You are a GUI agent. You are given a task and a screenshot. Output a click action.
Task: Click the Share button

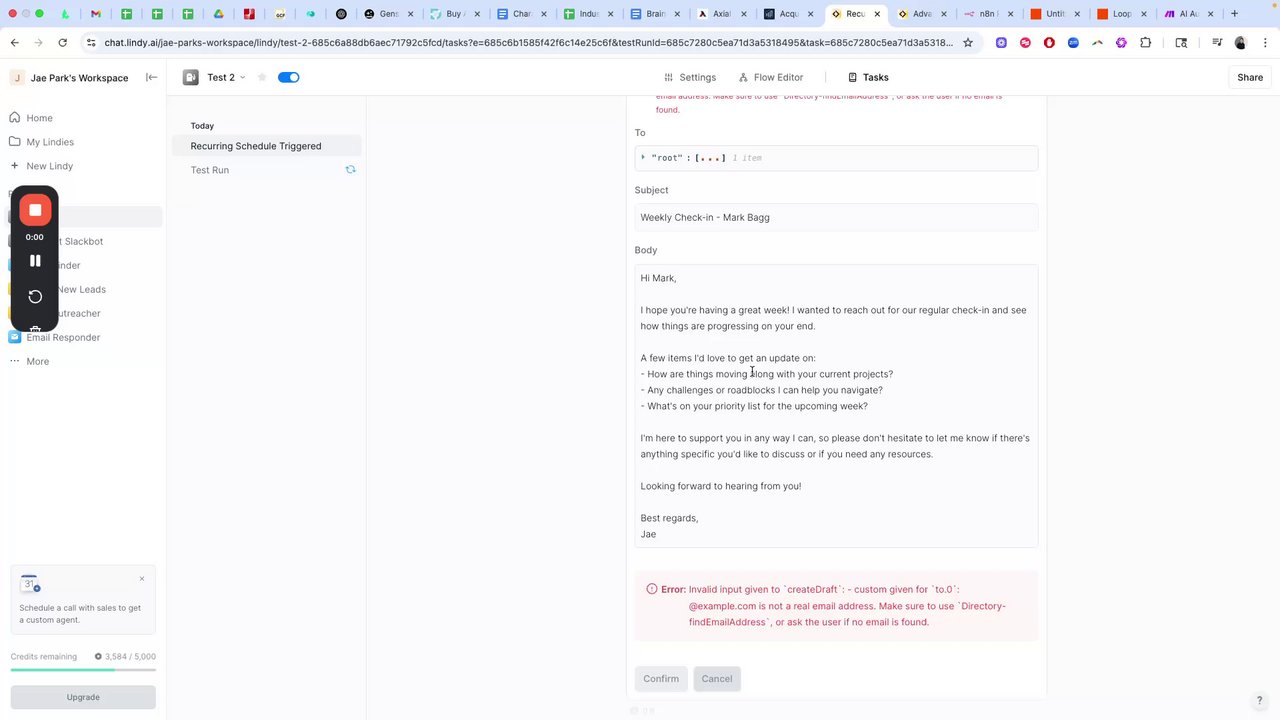click(1250, 77)
